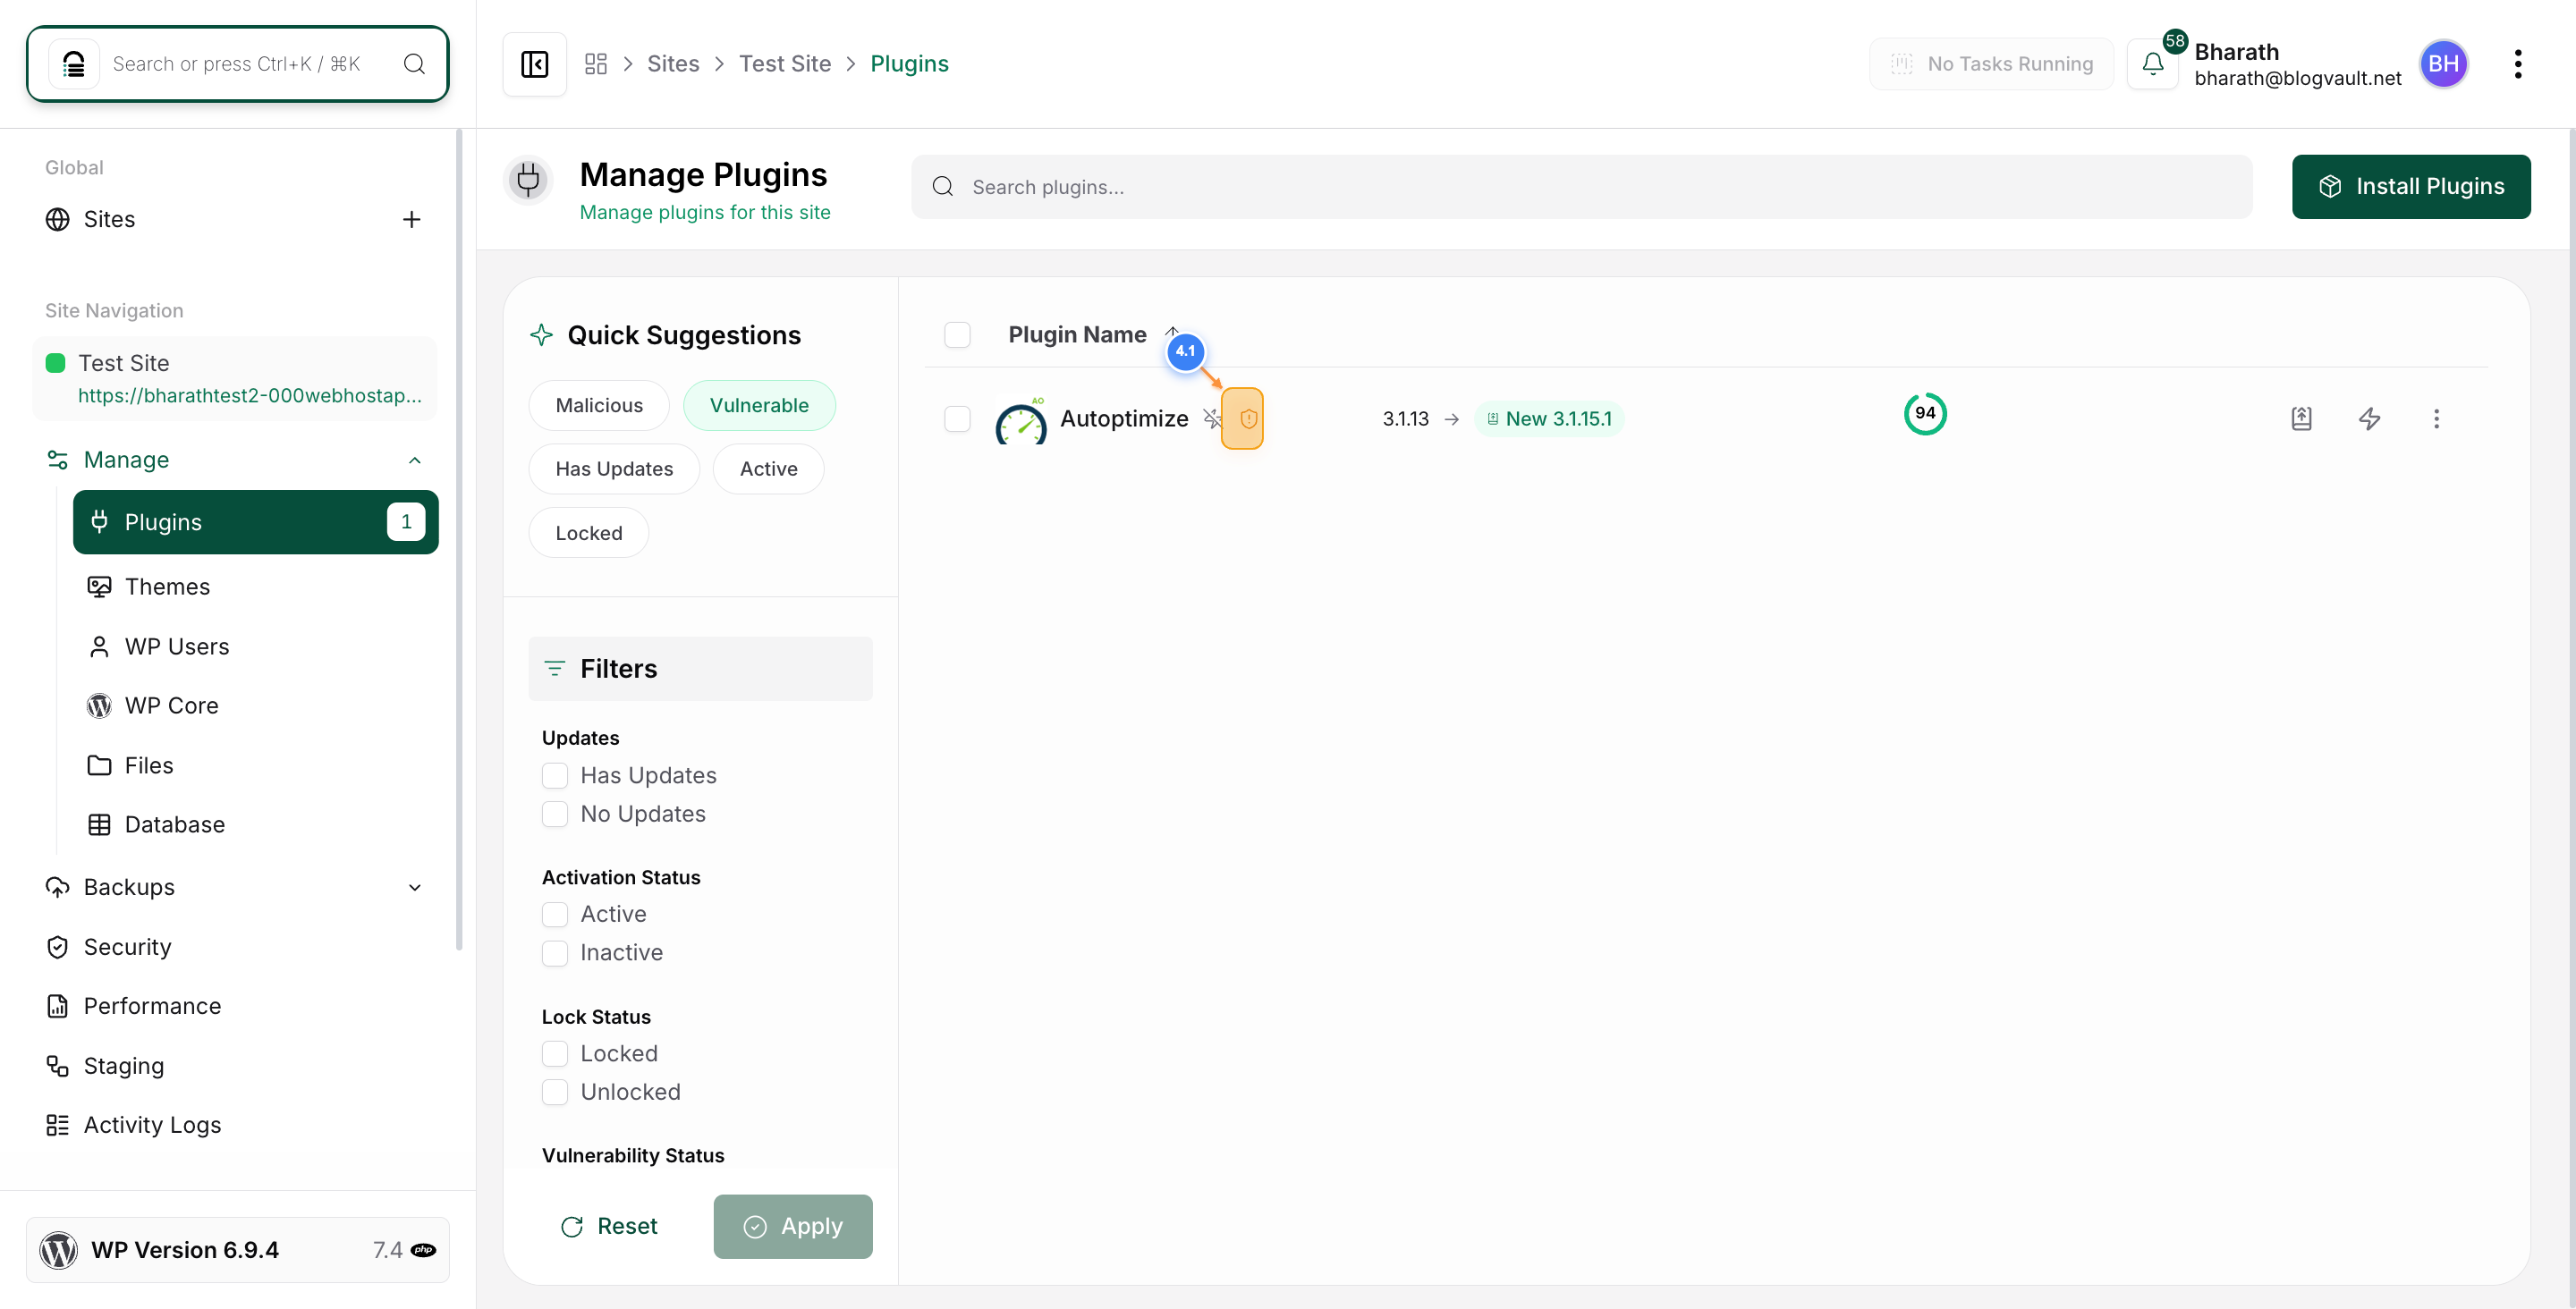Select the Active quick suggestion chip
The width and height of the screenshot is (2576, 1309).
(x=768, y=469)
